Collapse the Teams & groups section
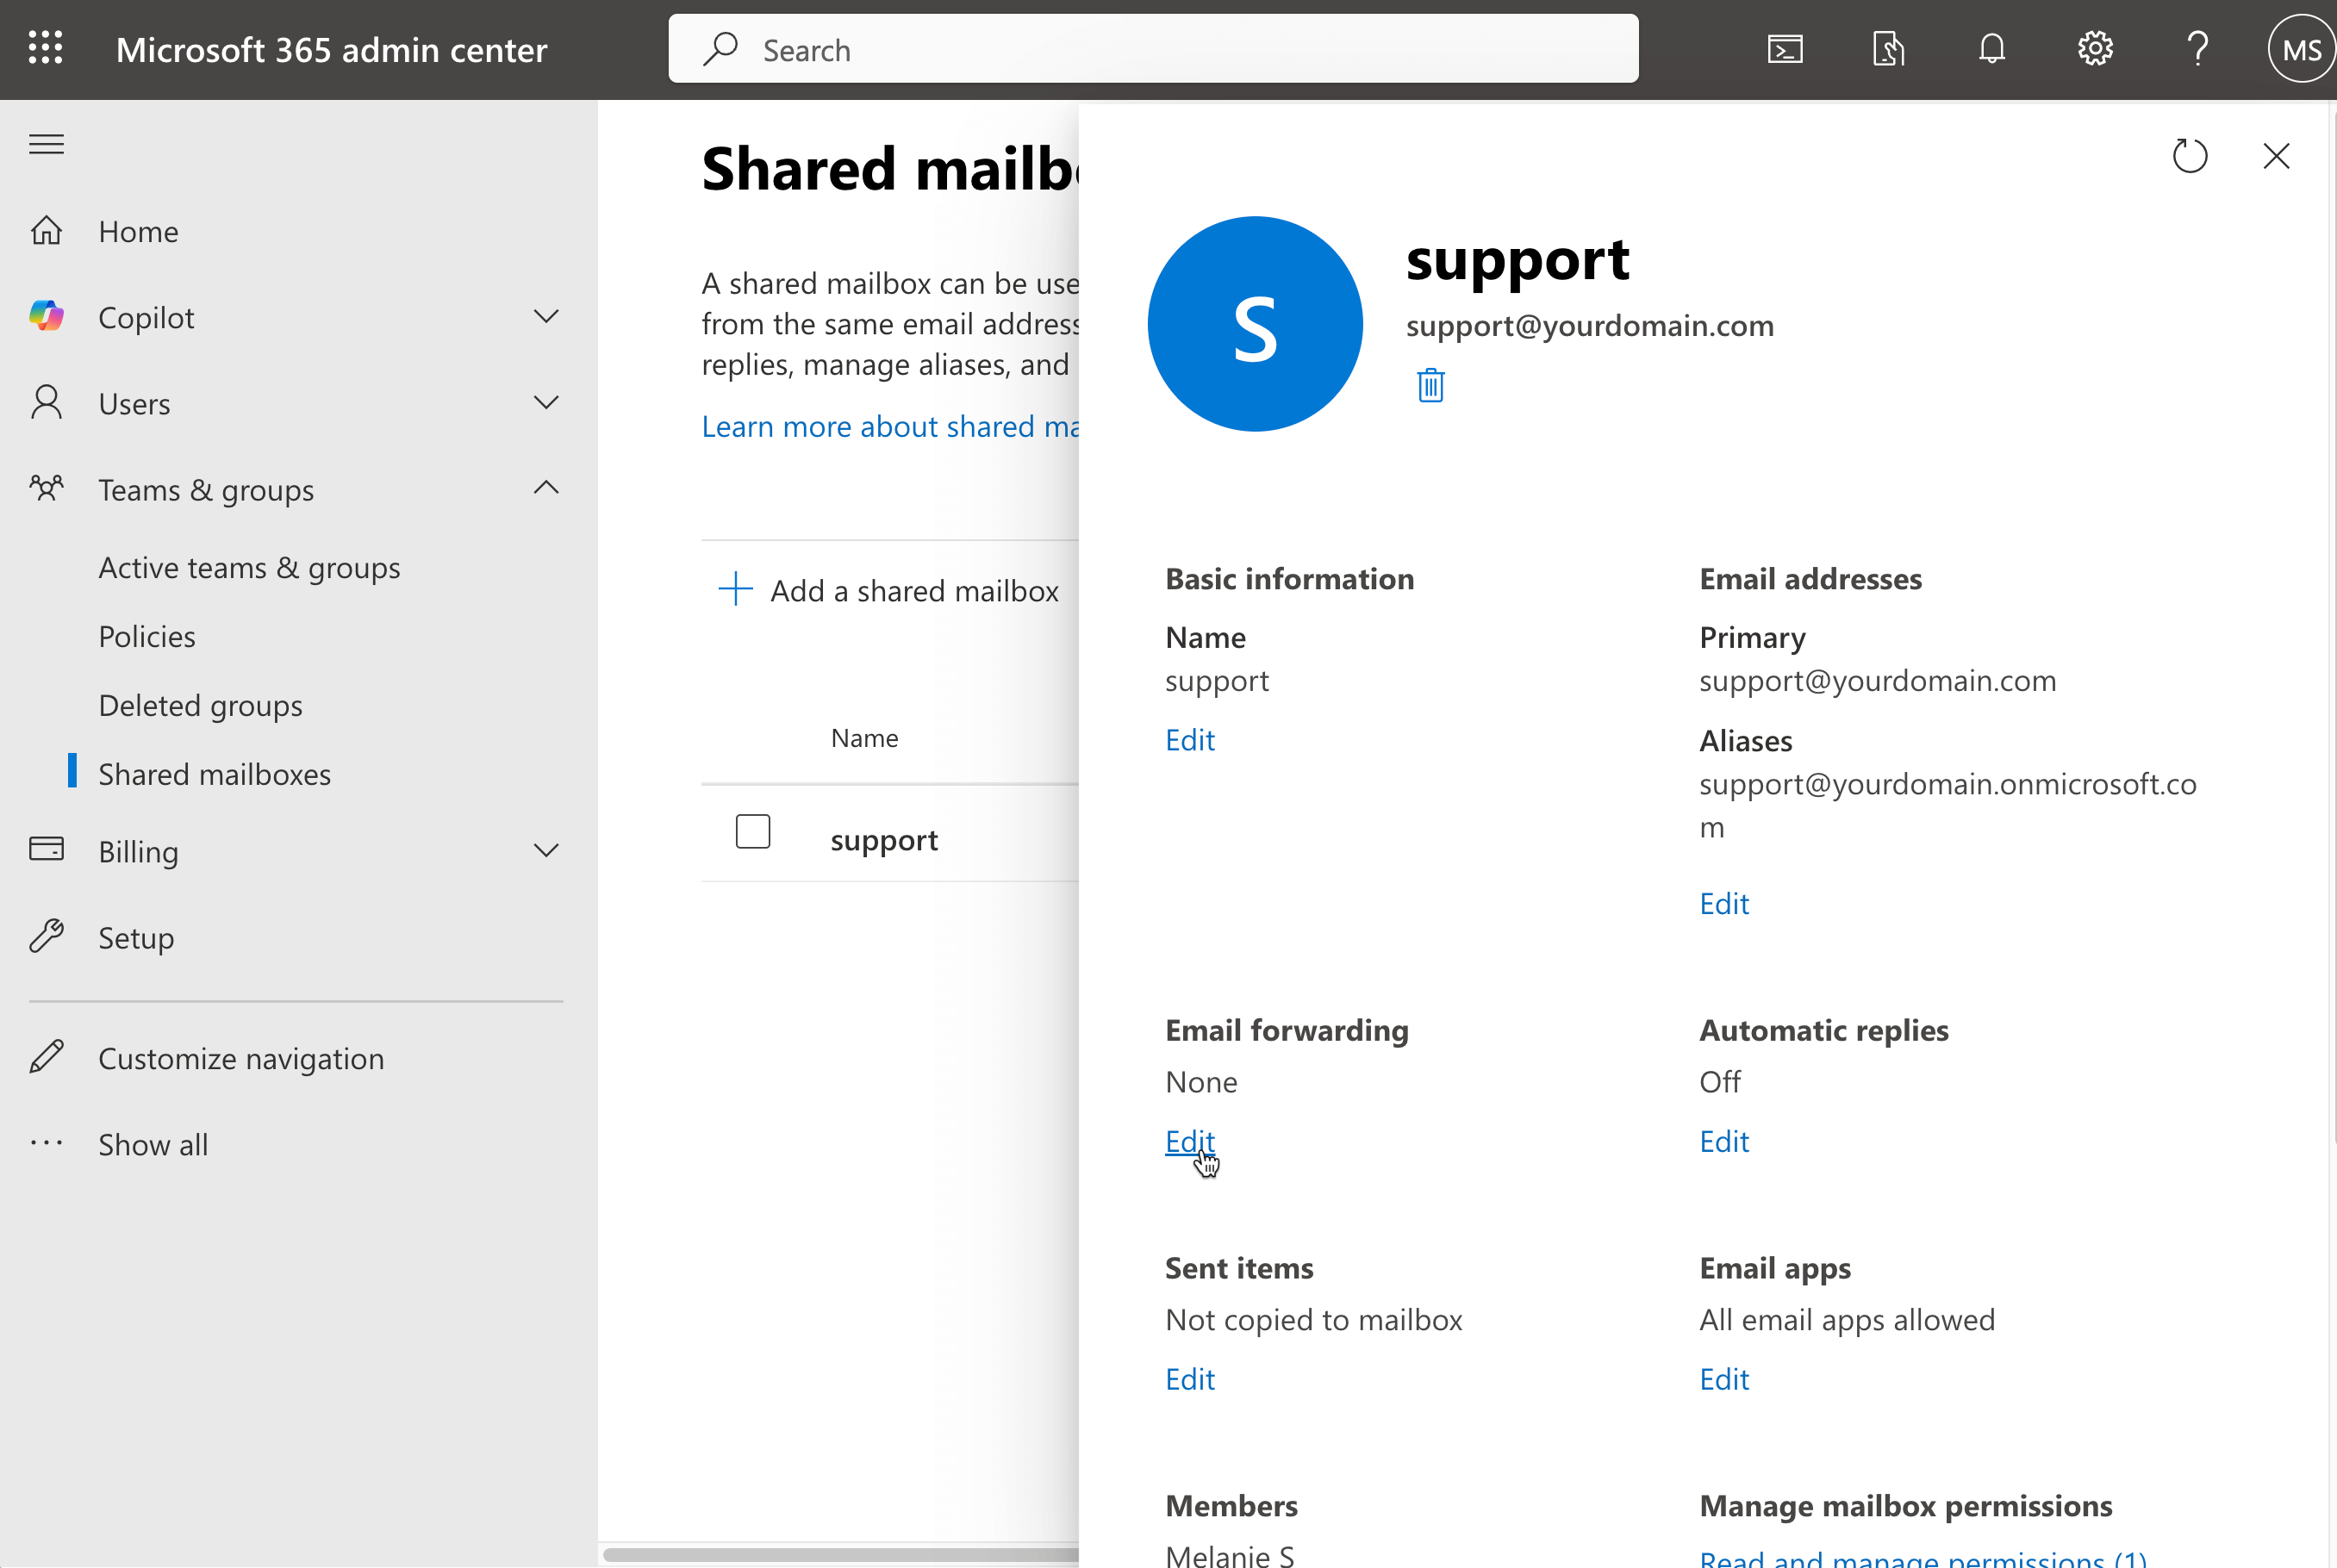This screenshot has width=2337, height=1568. pos(546,489)
